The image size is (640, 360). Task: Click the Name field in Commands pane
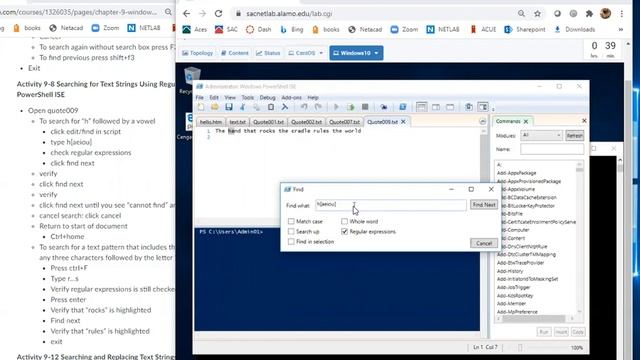552,149
